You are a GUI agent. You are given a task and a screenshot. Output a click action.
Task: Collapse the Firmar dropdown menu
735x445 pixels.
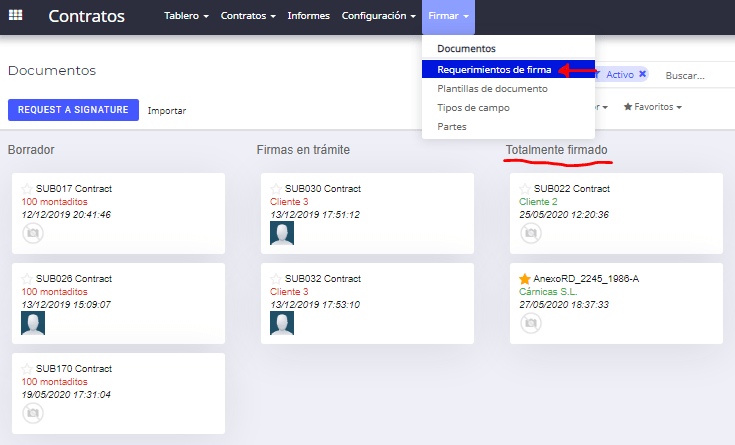[x=448, y=16]
